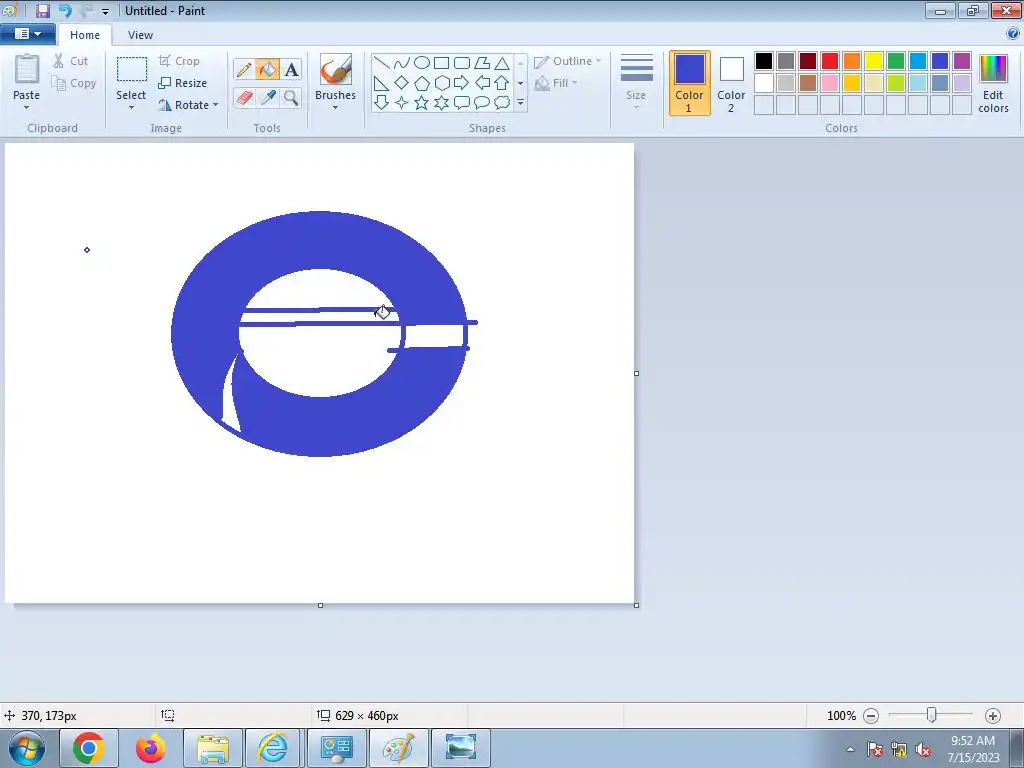This screenshot has height=768, width=1024.
Task: Choose the Polygon shape
Action: click(482, 63)
